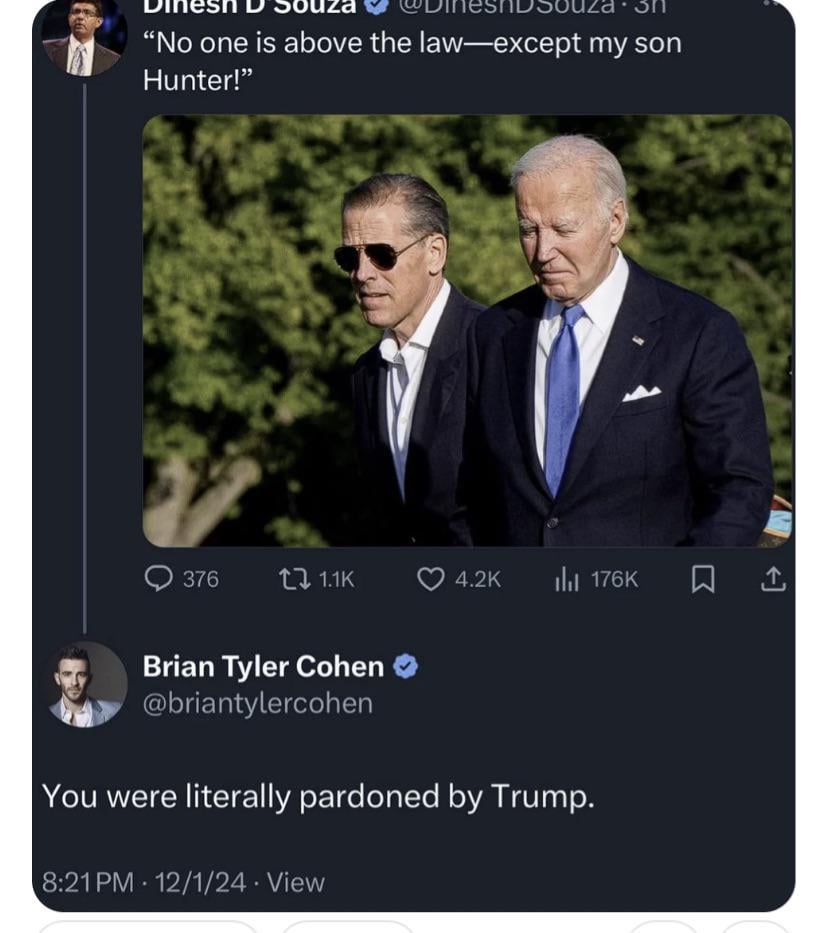Image resolution: width=827 pixels, height=933 pixels.
Task: Click the "View" link beside the date
Action: point(296,882)
